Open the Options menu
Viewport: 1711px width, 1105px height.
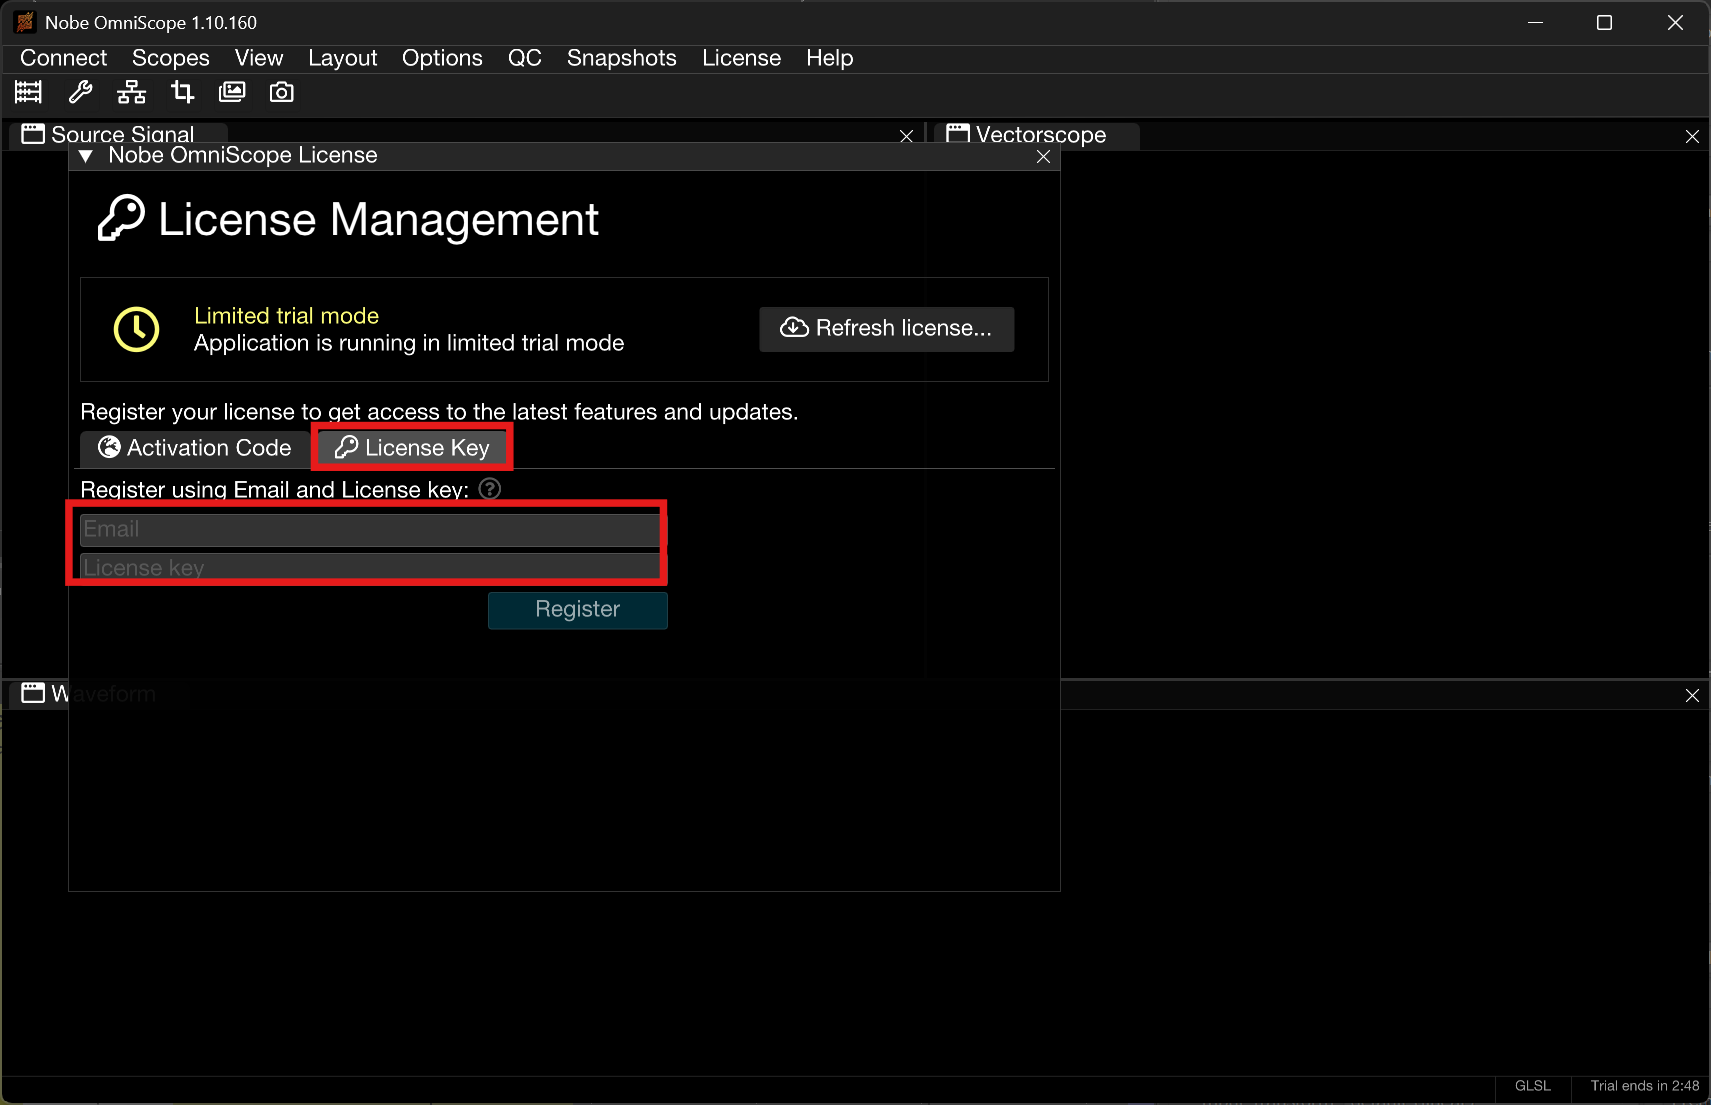tap(442, 58)
